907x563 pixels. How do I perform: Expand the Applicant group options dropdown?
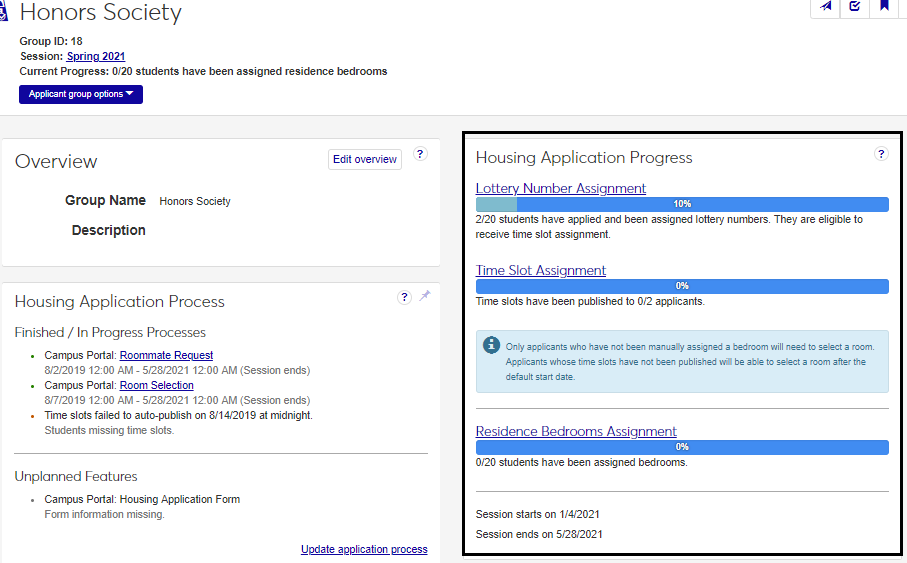[80, 94]
